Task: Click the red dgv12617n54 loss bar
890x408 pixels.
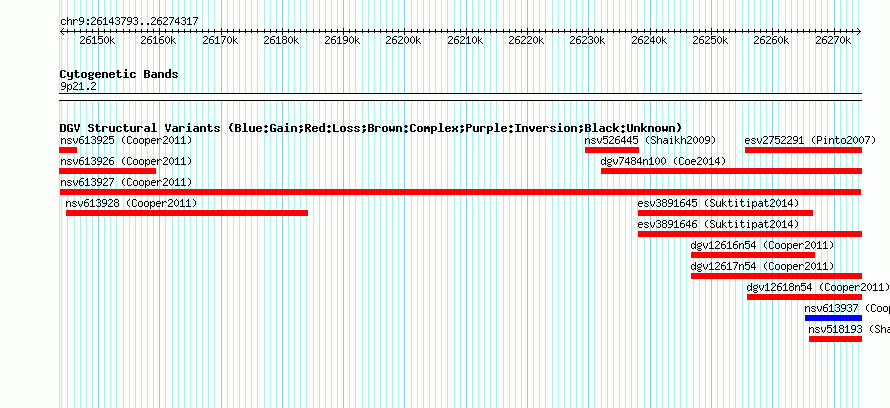Action: pos(776,276)
